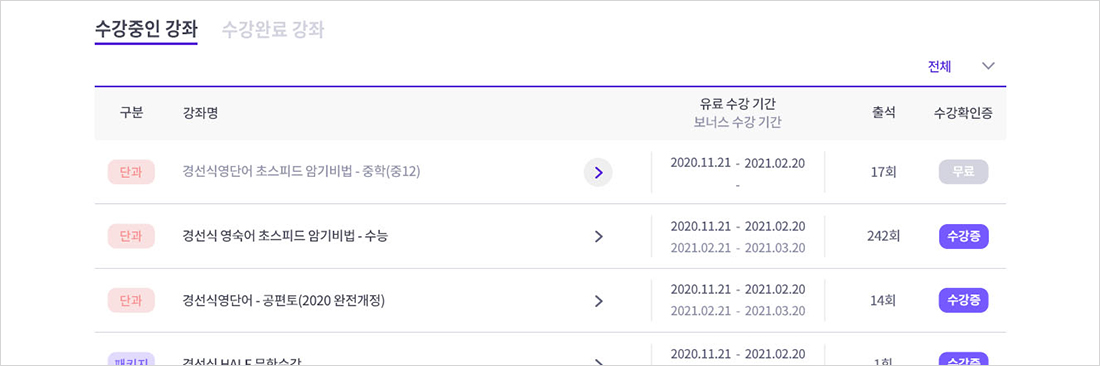The height and width of the screenshot is (366, 1100).
Task: Click the 단과 tag on the 중학 course row
Action: pyautogui.click(x=131, y=172)
